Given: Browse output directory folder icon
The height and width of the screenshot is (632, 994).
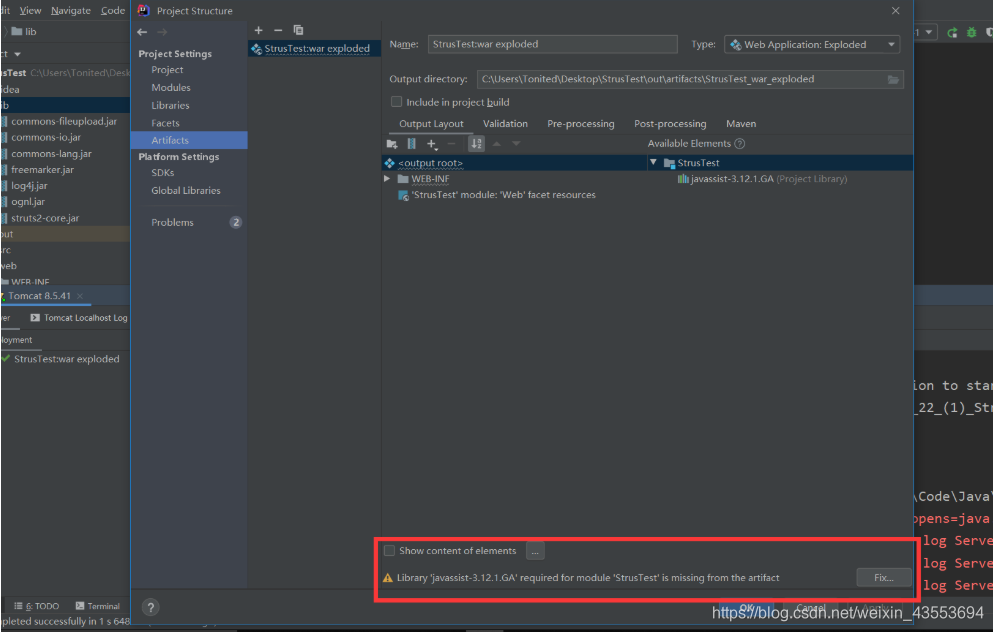Looking at the screenshot, I should 893,79.
